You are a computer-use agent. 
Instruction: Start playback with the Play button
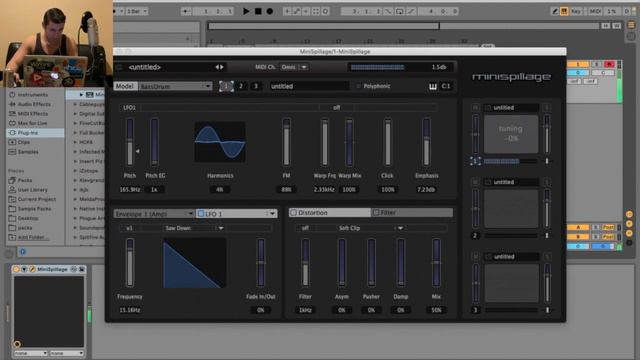(x=246, y=11)
